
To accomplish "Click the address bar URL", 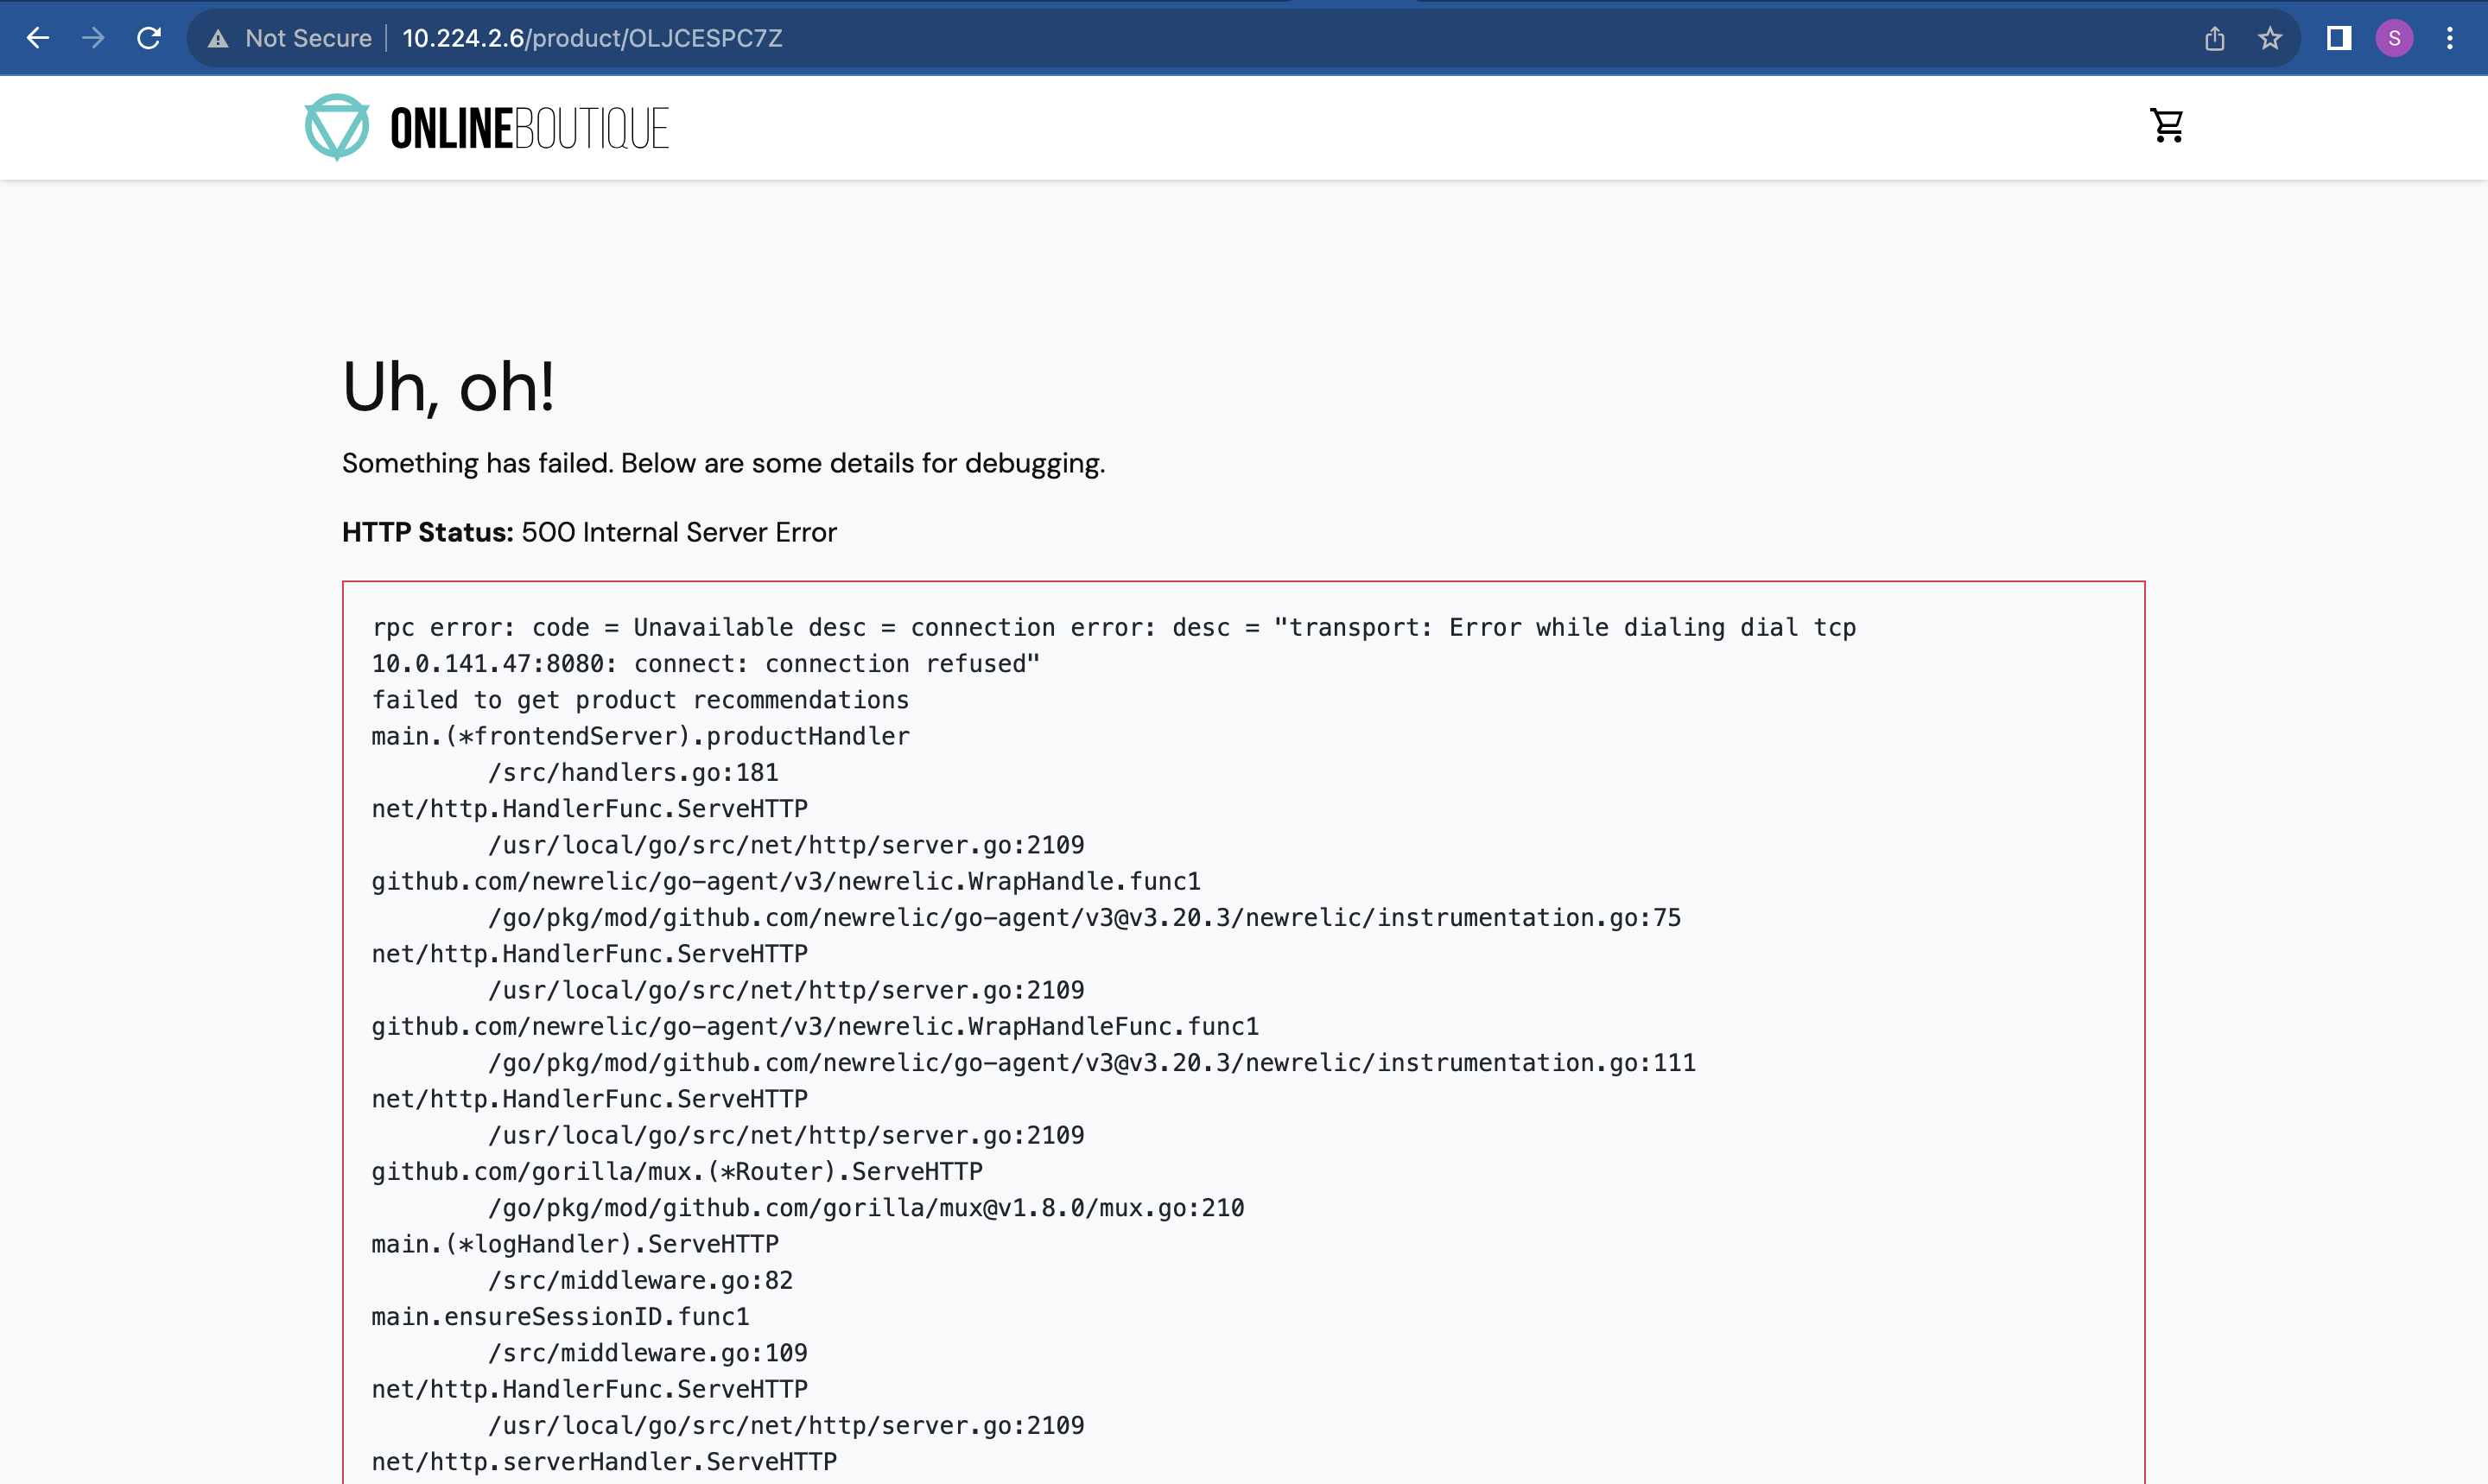I will (x=592, y=38).
